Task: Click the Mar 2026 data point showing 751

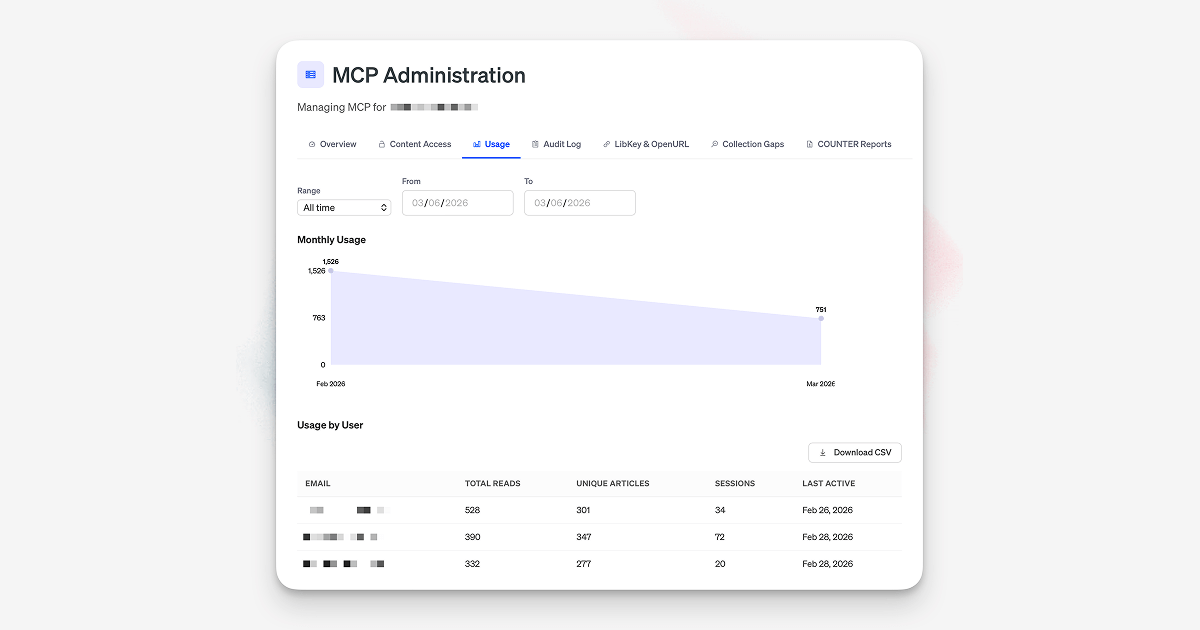Action: pos(820,320)
